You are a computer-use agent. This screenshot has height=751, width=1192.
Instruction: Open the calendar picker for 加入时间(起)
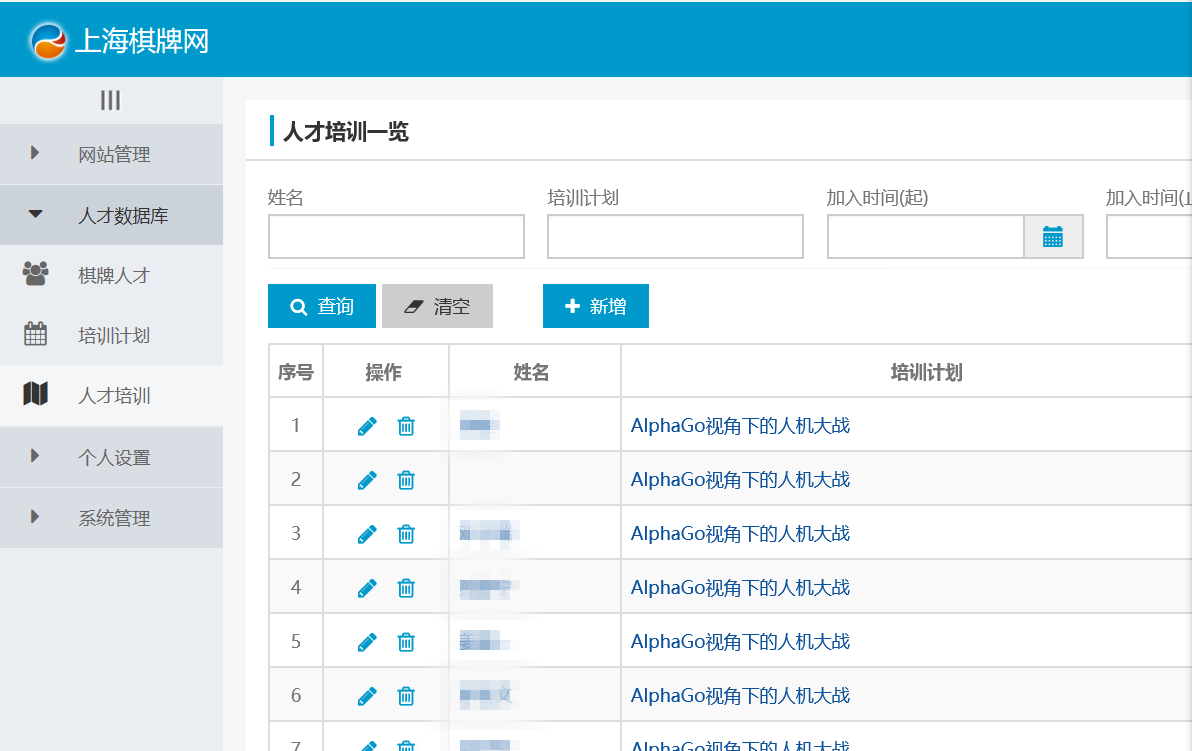(1052, 237)
